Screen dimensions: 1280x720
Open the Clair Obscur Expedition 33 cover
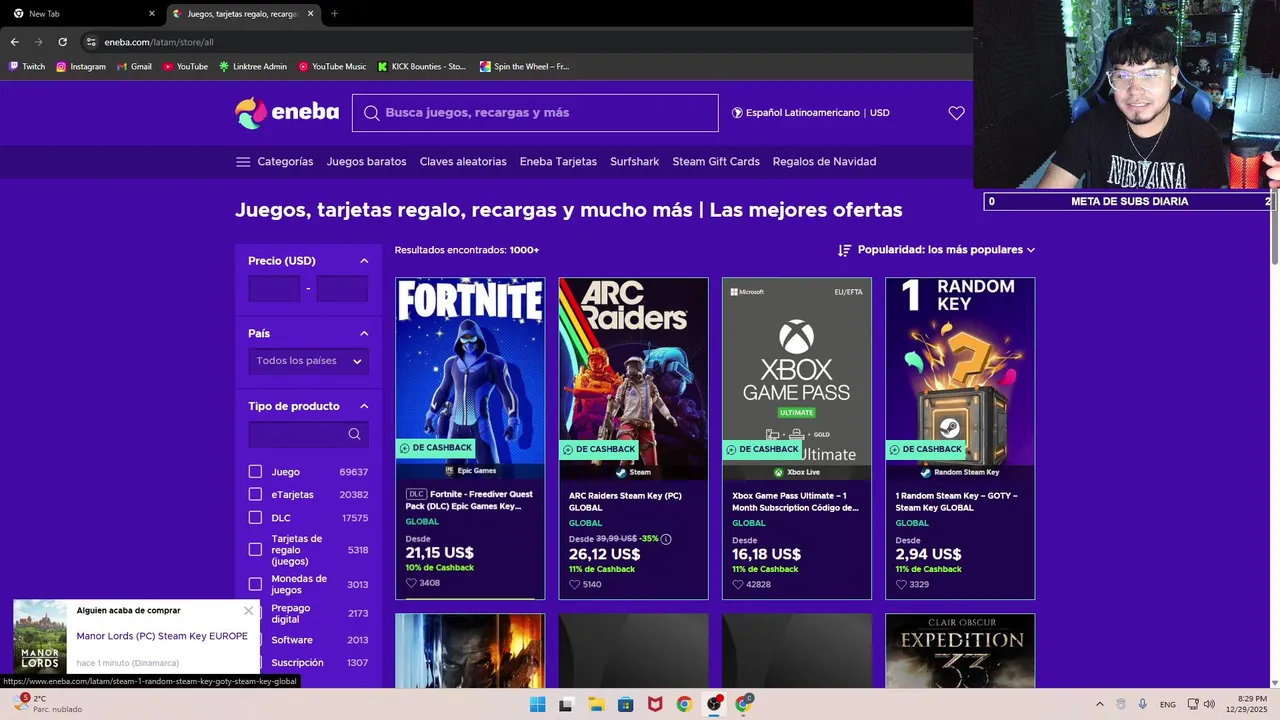pos(960,651)
